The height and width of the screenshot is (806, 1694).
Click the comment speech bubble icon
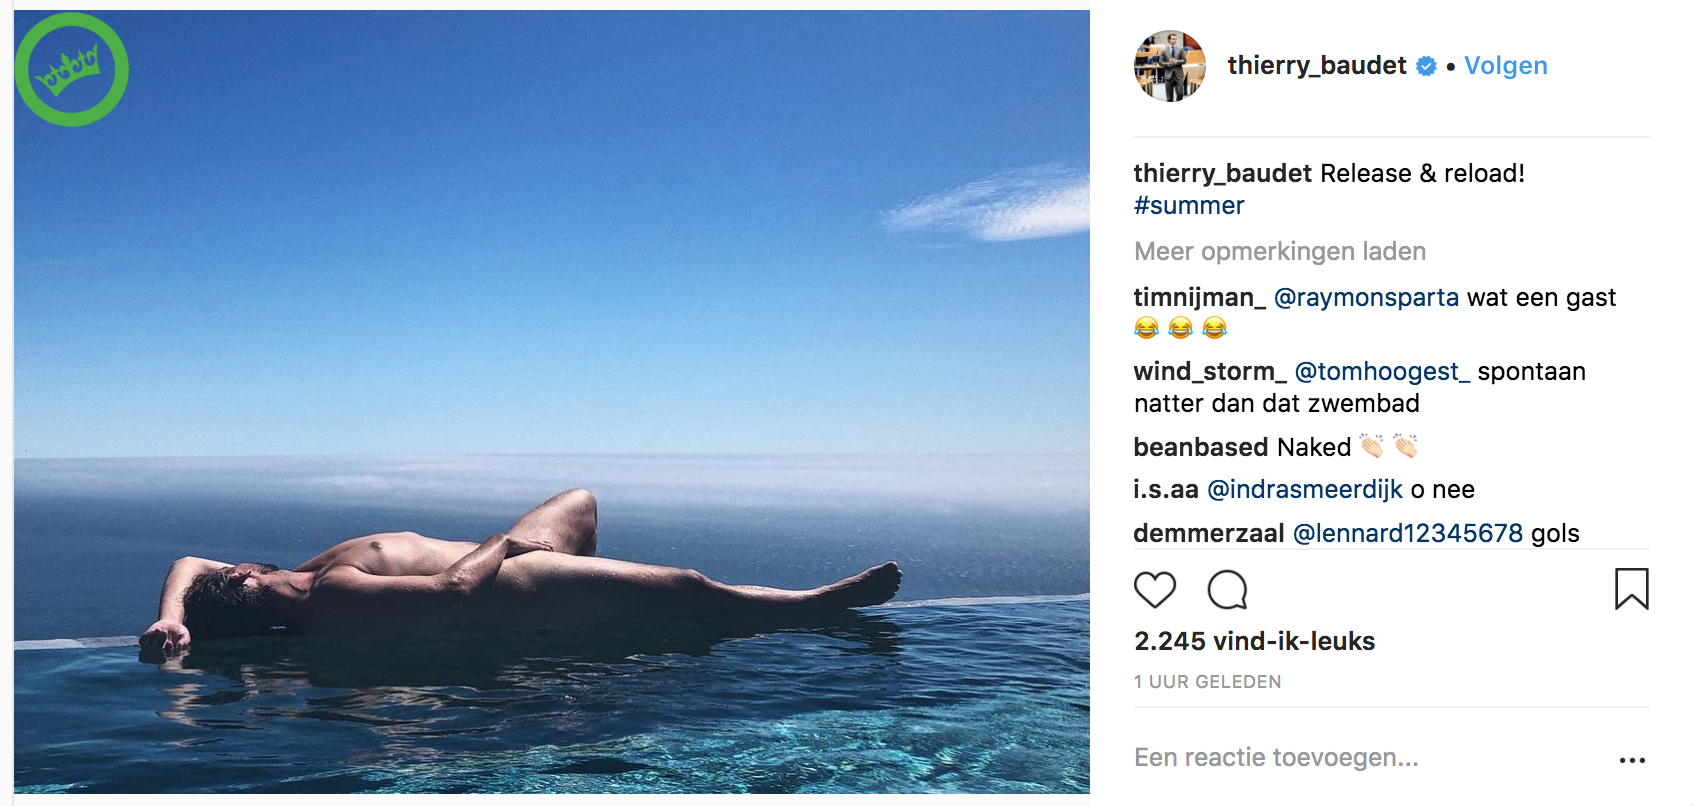point(1227,590)
